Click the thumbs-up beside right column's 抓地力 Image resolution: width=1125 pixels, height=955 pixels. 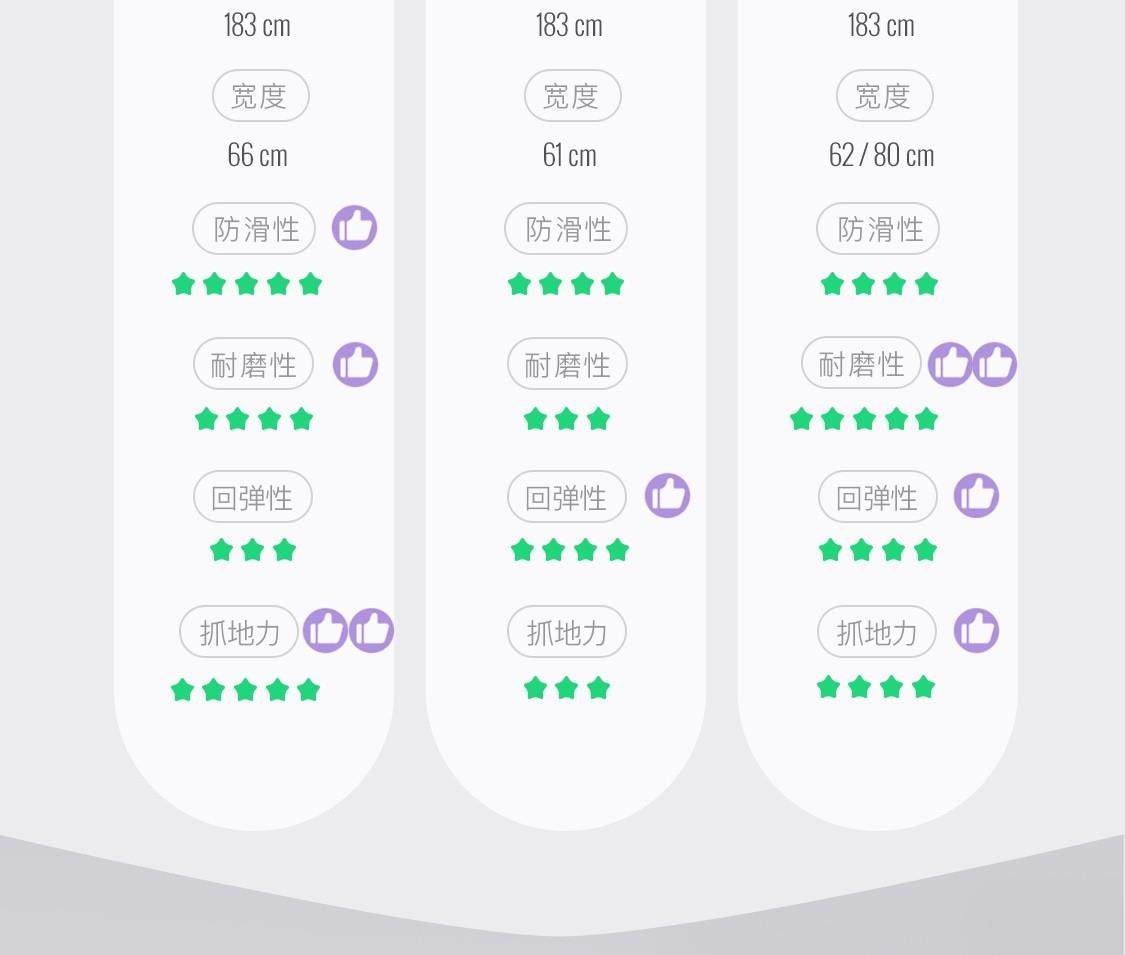[976, 631]
